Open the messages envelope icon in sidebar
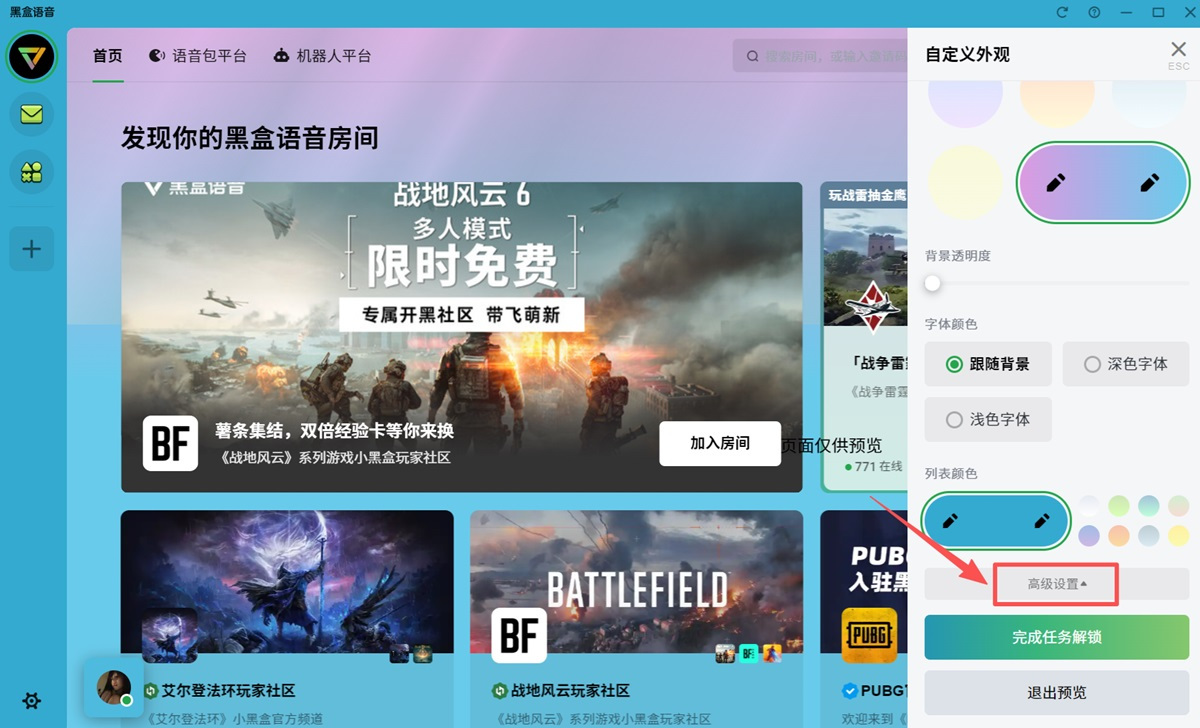This screenshot has width=1200, height=728. [31, 114]
